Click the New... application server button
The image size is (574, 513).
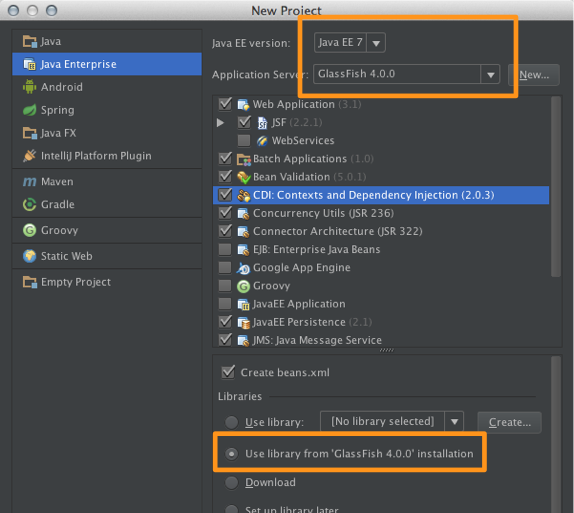click(x=534, y=75)
